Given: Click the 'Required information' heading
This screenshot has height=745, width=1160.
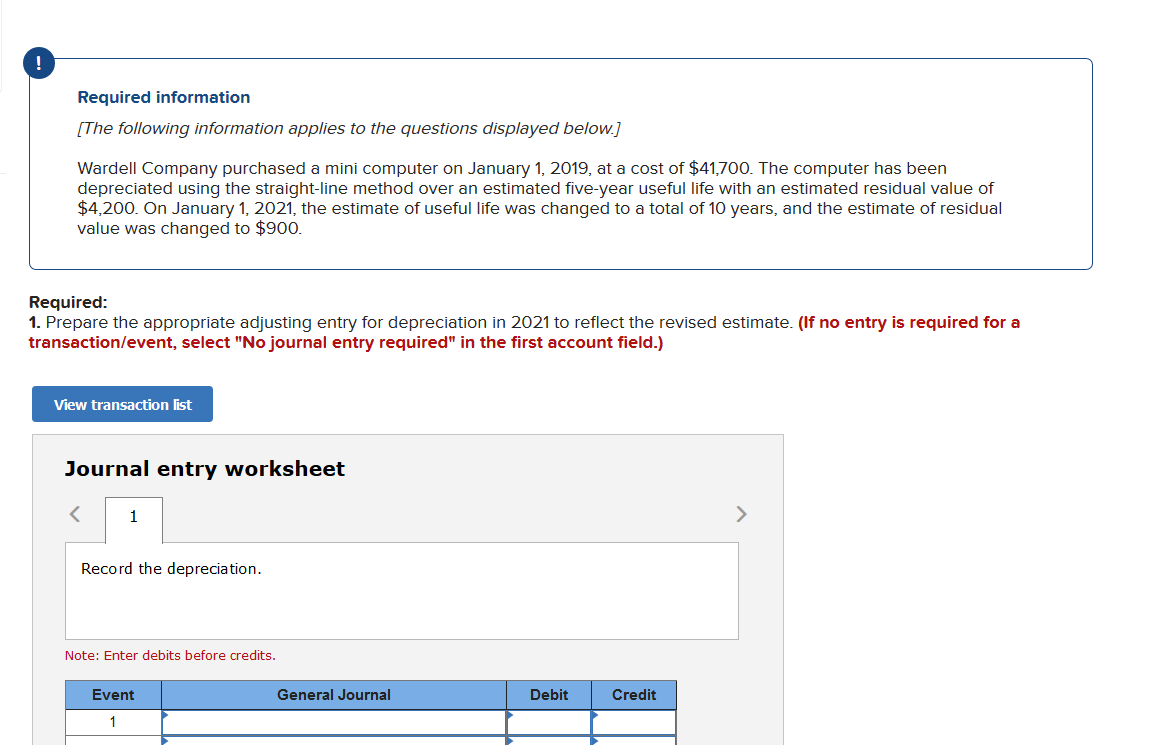Looking at the screenshot, I should 163,97.
